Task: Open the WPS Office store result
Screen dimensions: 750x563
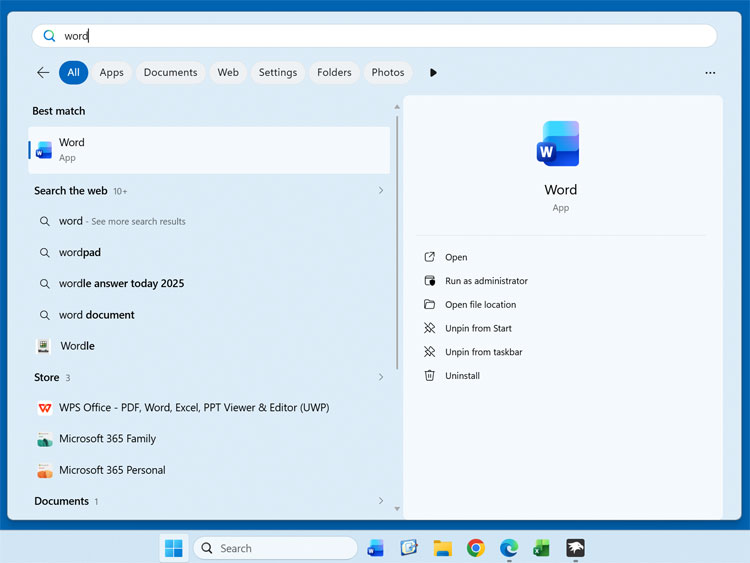Action: (209, 408)
